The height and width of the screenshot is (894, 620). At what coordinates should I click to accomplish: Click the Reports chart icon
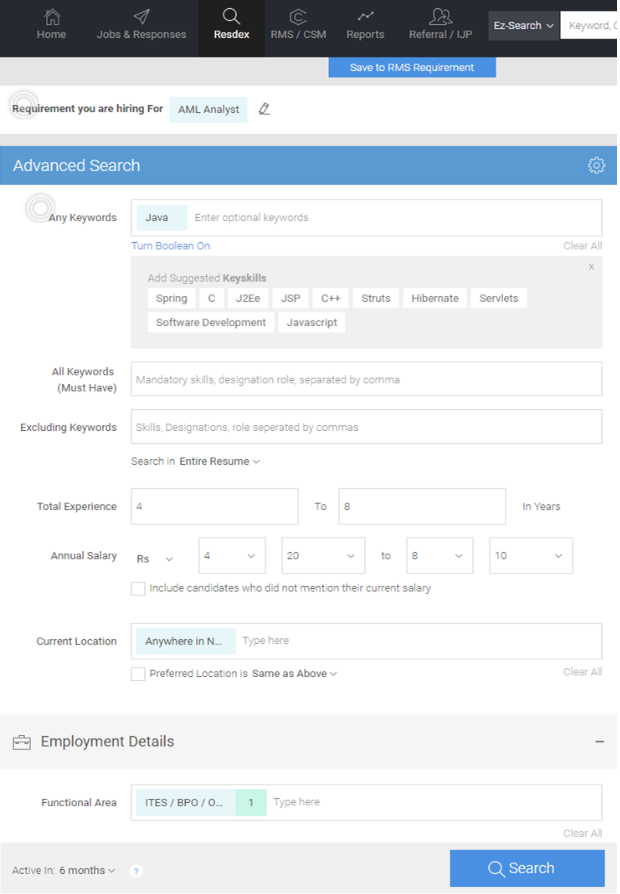click(x=365, y=16)
